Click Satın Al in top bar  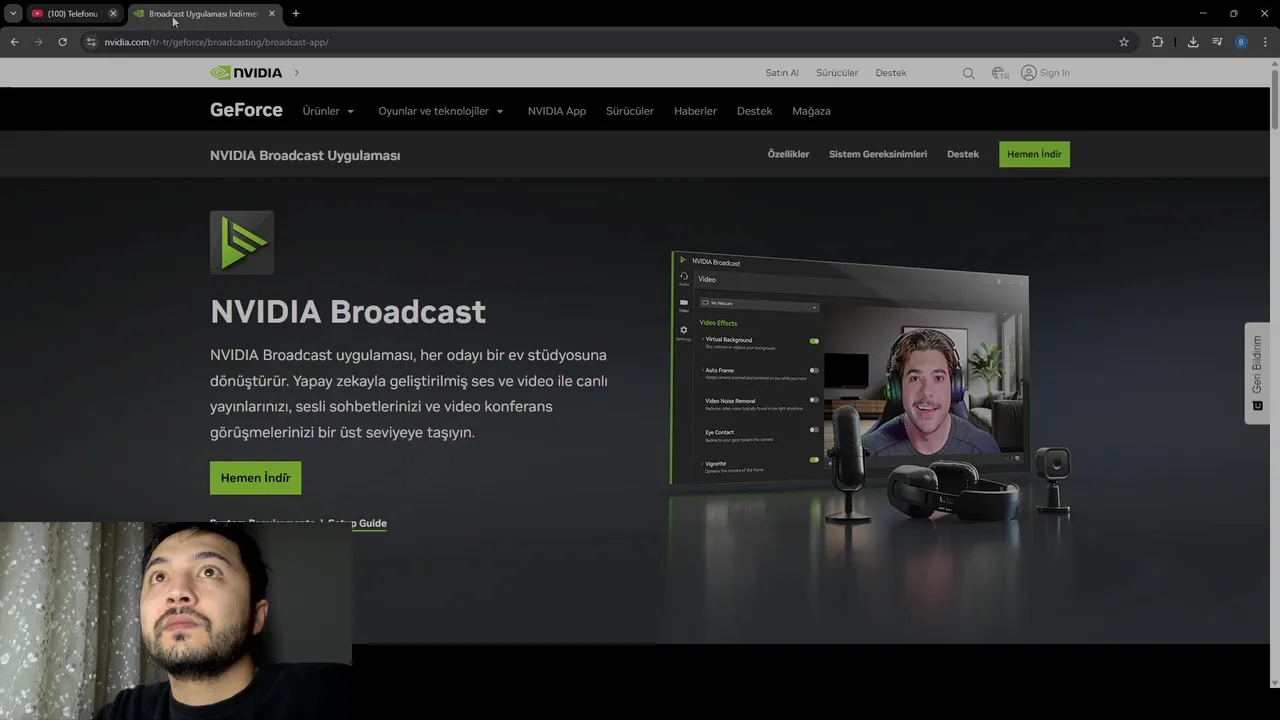[782, 73]
